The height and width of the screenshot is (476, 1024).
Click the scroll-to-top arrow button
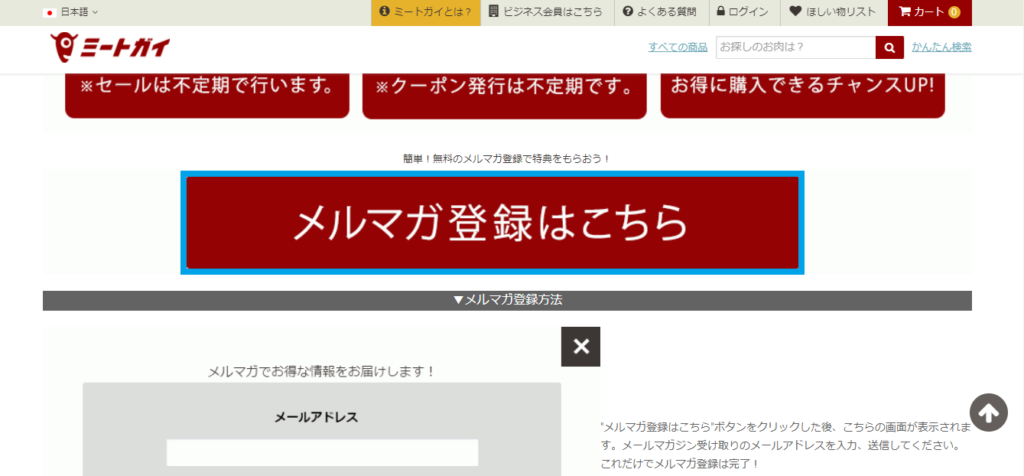pyautogui.click(x=988, y=412)
